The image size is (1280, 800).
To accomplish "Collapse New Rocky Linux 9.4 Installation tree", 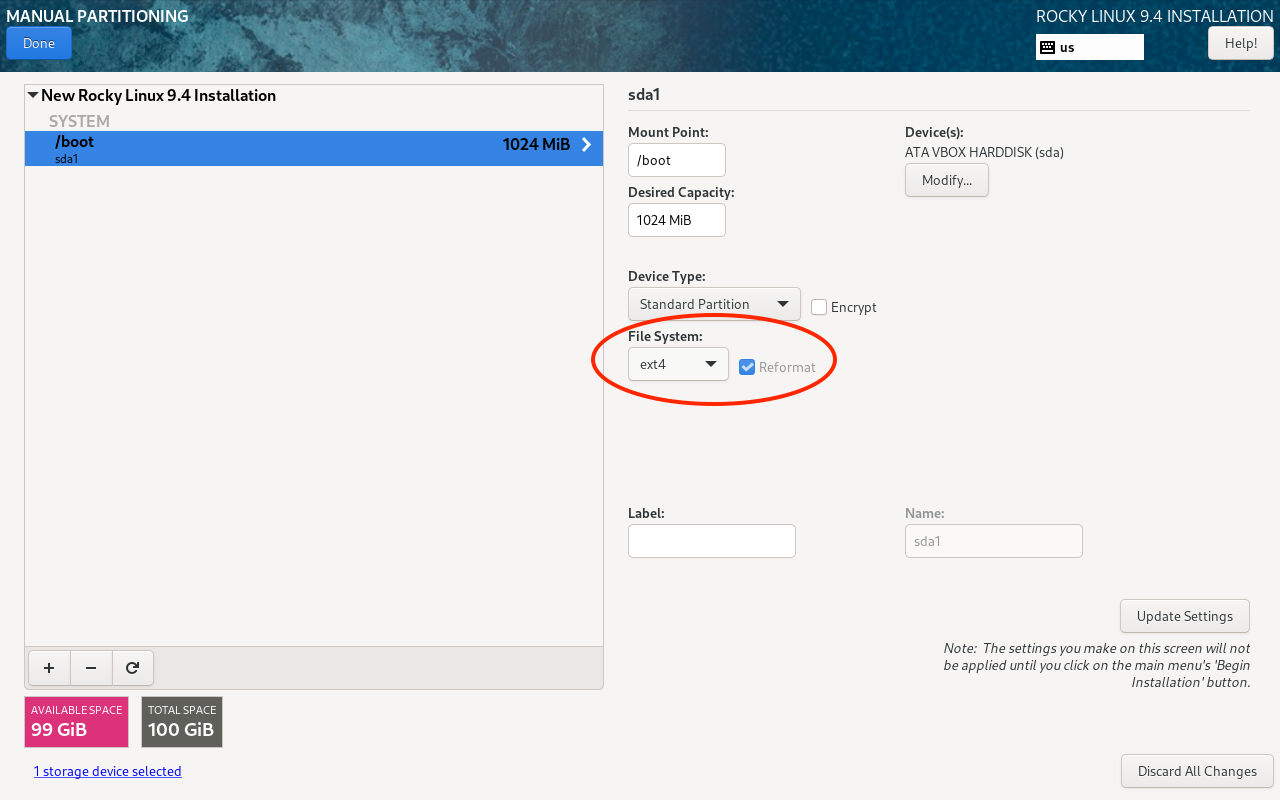I will click(33, 96).
